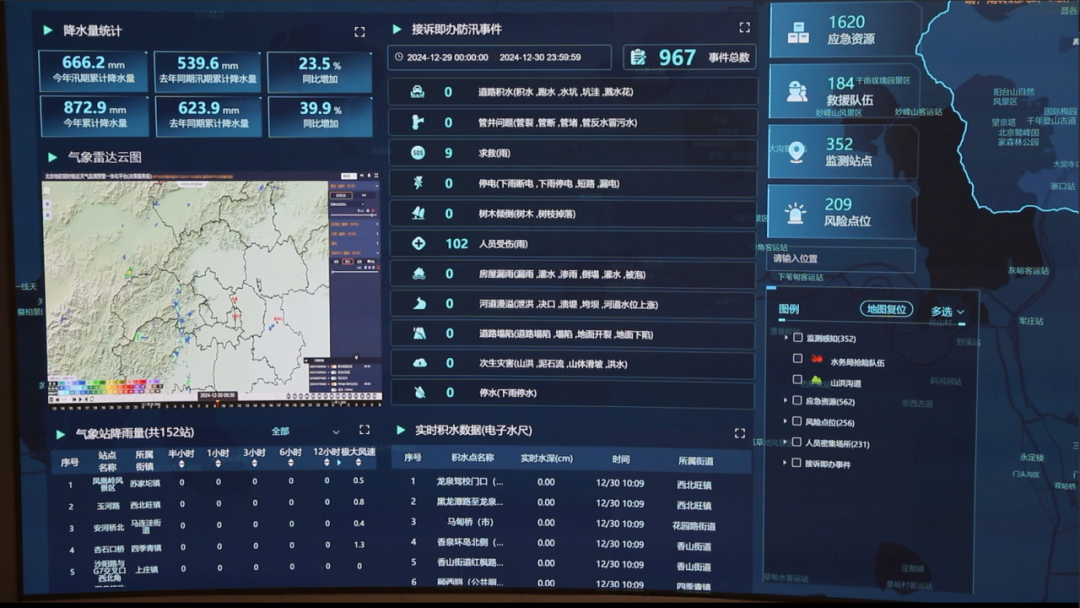Click the 事件总数 clipboard icon
The height and width of the screenshot is (608, 1080).
point(638,57)
